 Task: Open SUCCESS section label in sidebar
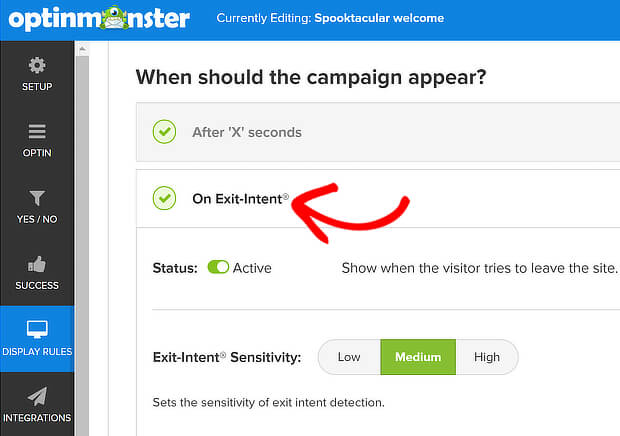37,285
